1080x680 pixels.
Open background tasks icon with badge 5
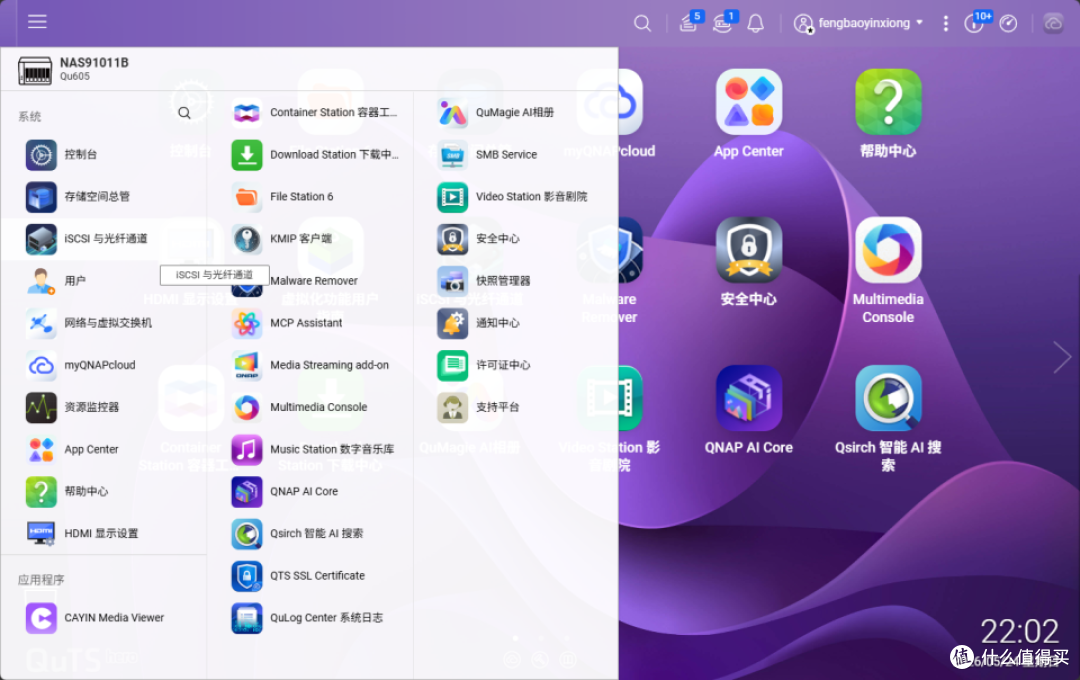click(x=689, y=23)
